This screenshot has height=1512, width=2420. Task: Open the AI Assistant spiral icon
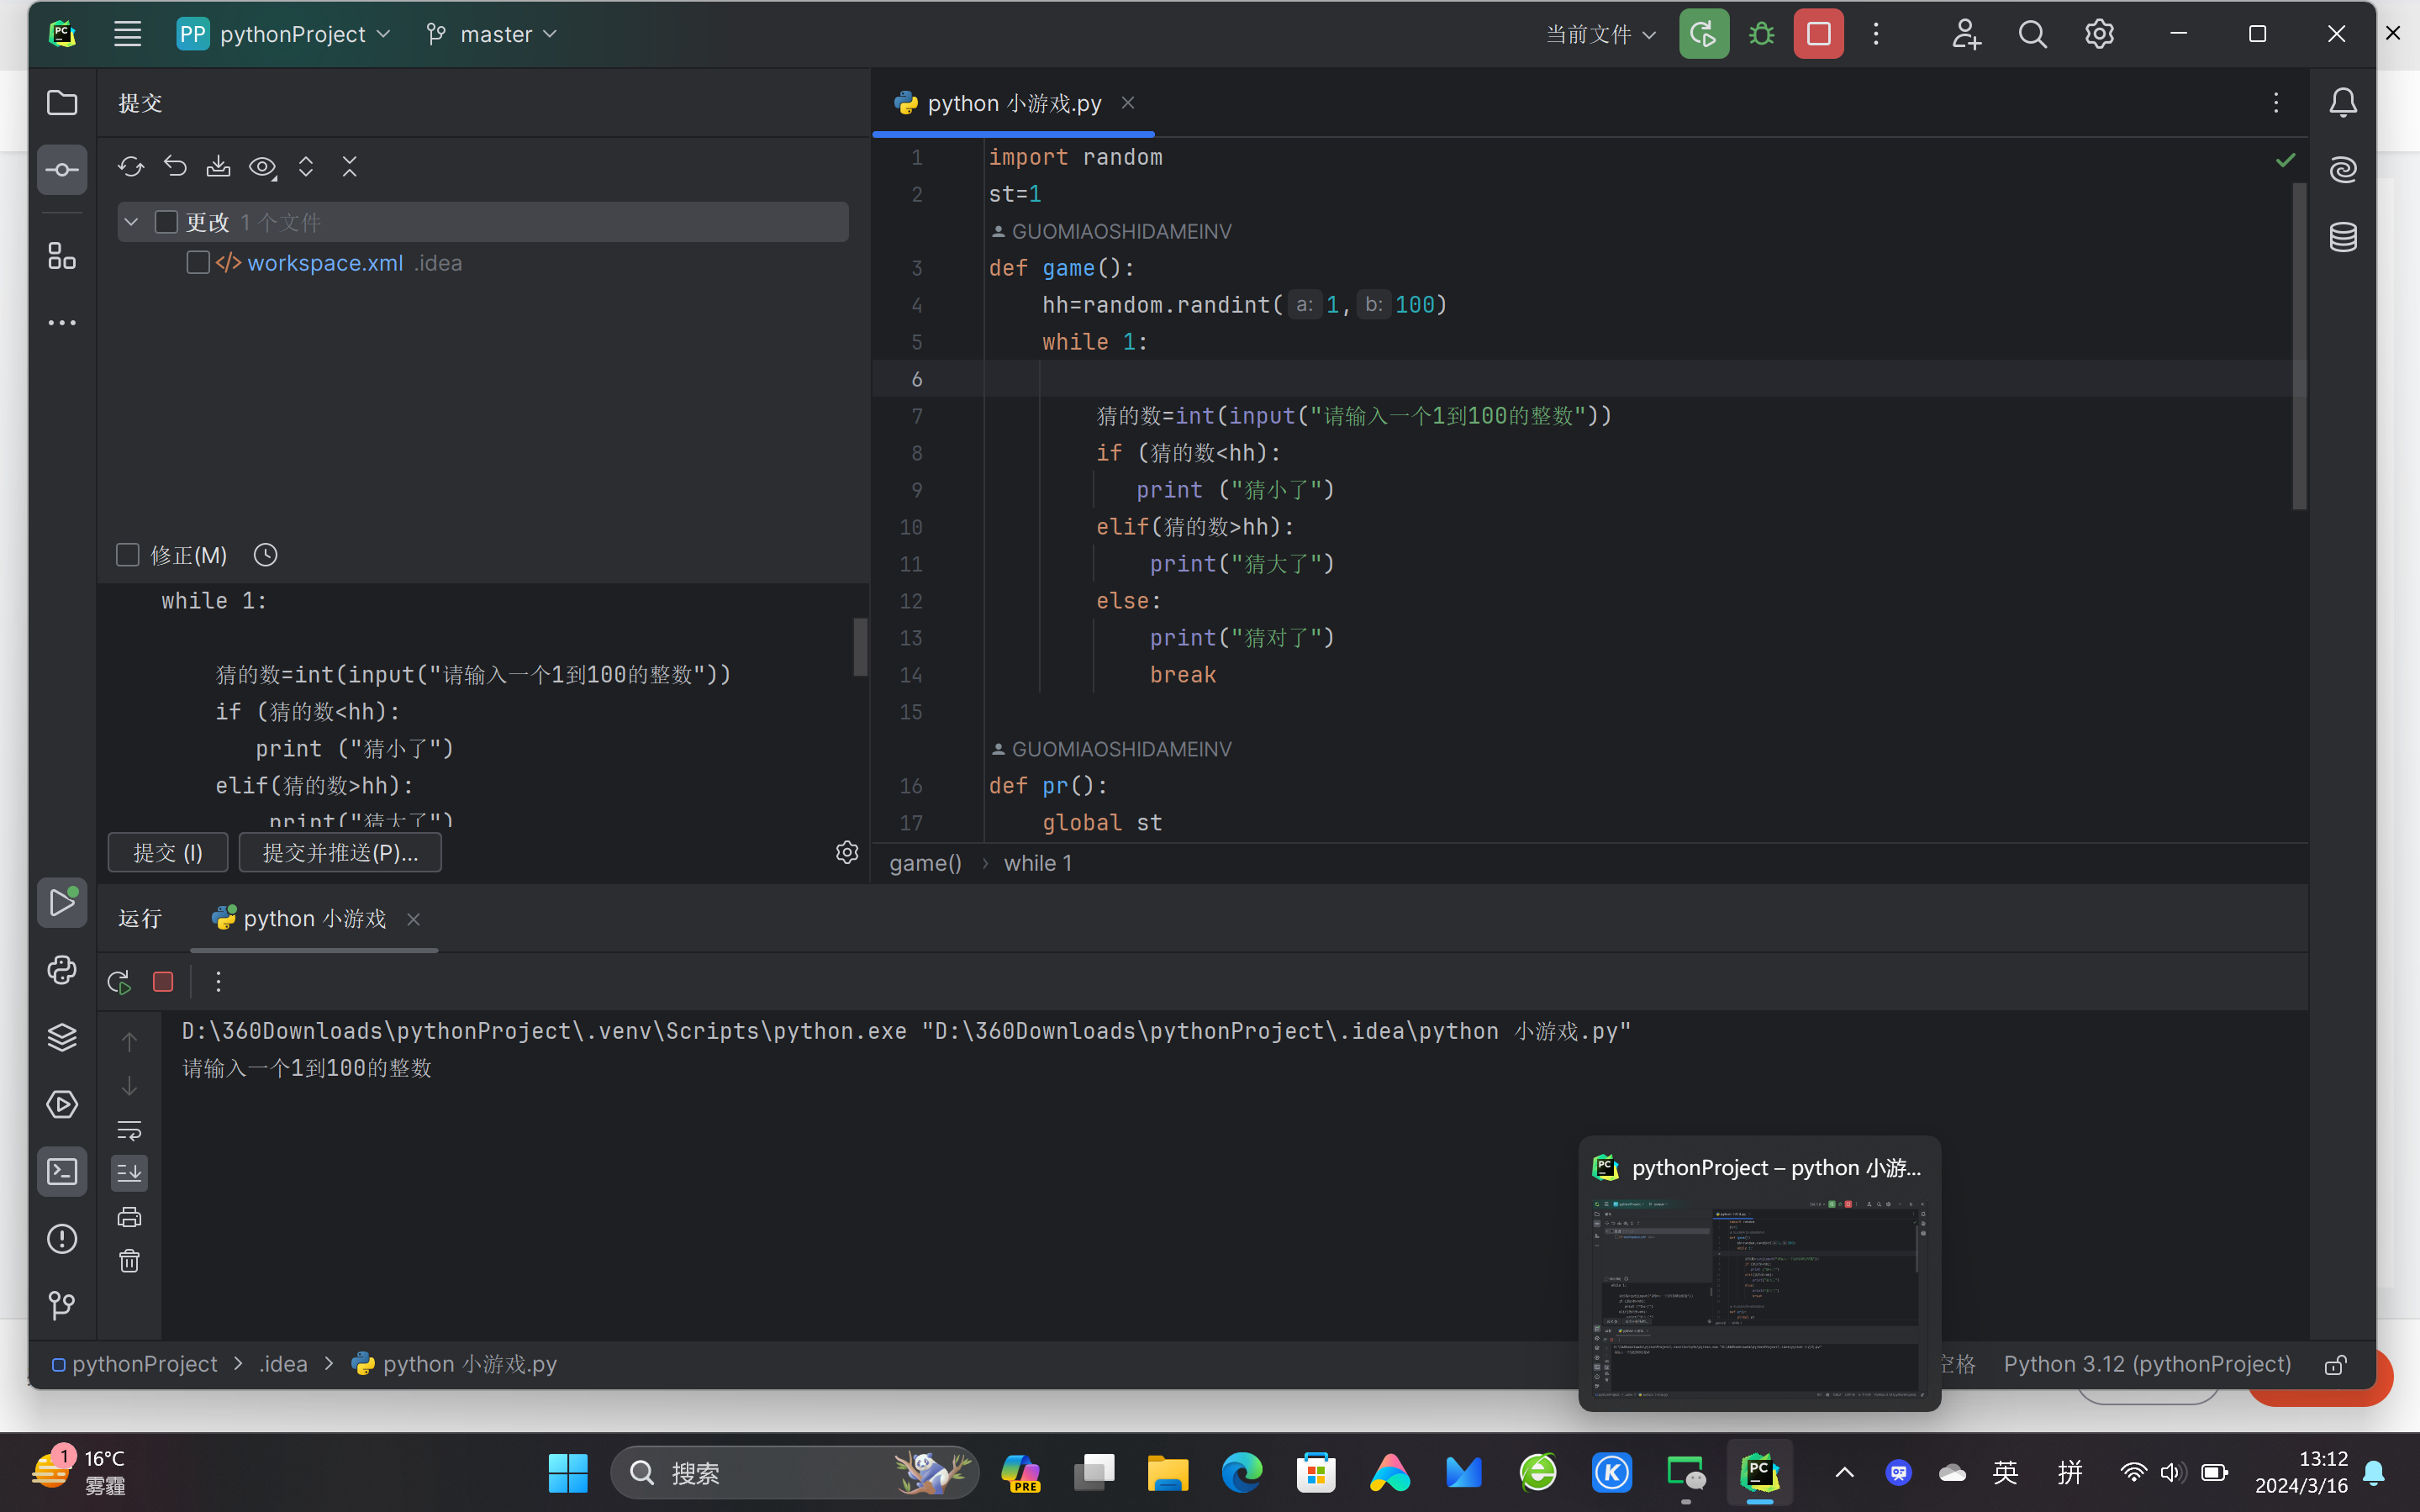(x=2343, y=169)
